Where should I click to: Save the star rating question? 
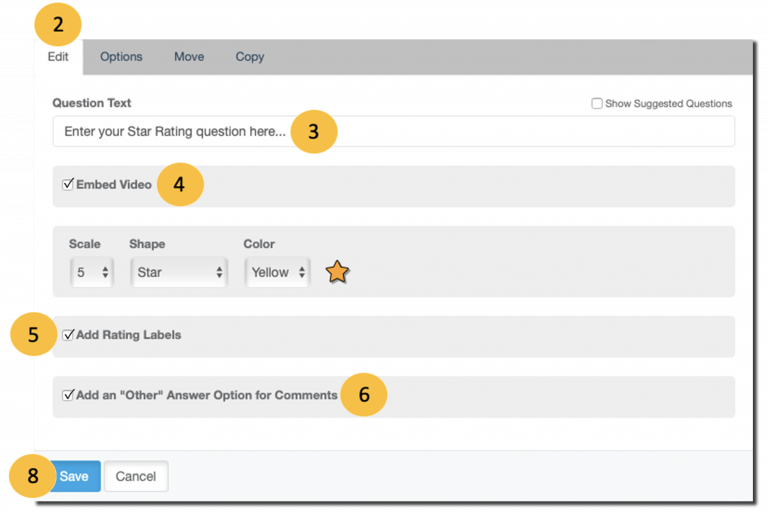(x=74, y=476)
